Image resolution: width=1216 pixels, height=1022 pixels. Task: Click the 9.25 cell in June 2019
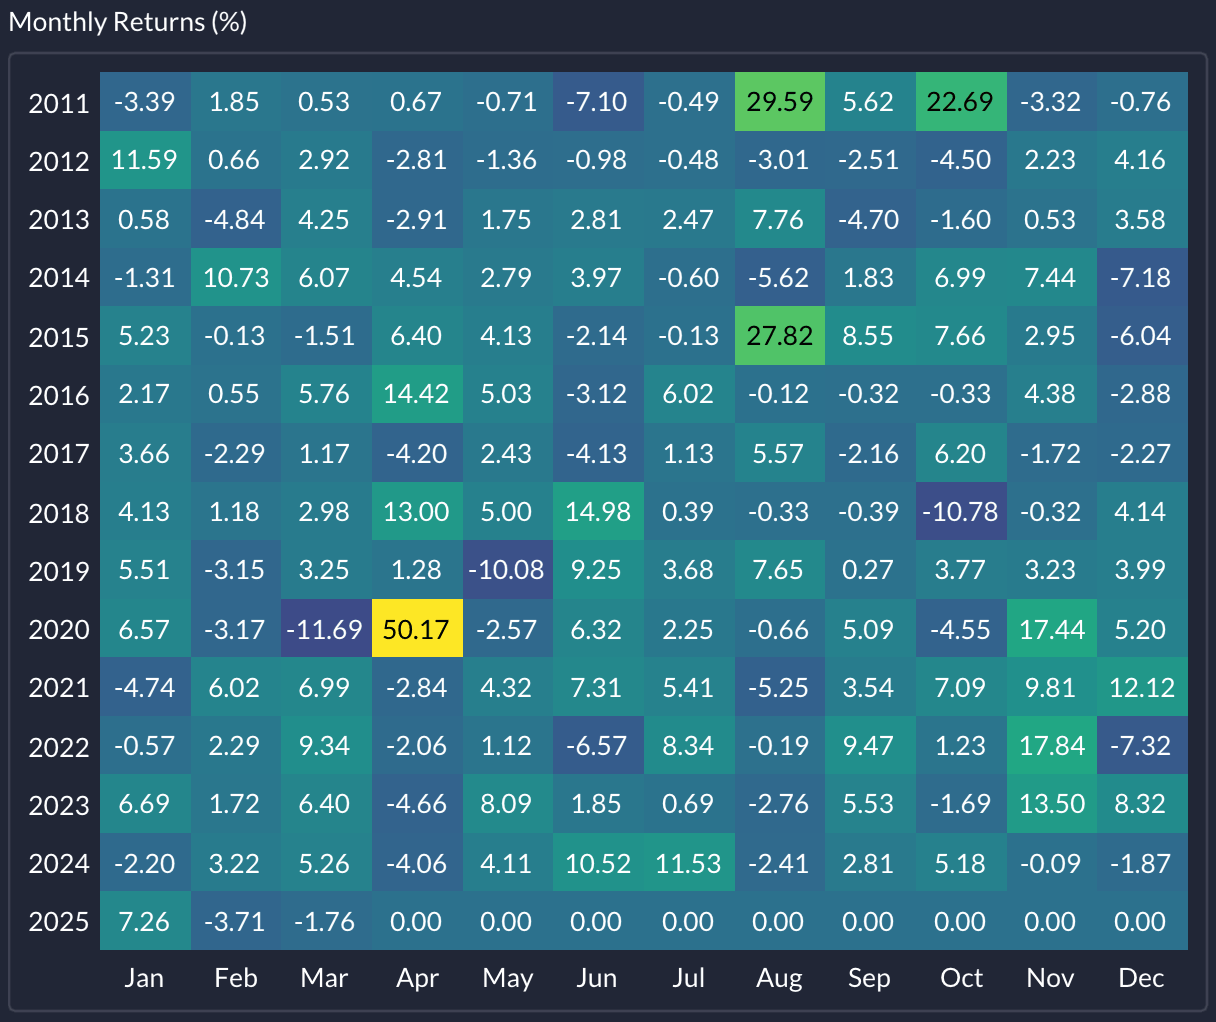pyautogui.click(x=598, y=570)
